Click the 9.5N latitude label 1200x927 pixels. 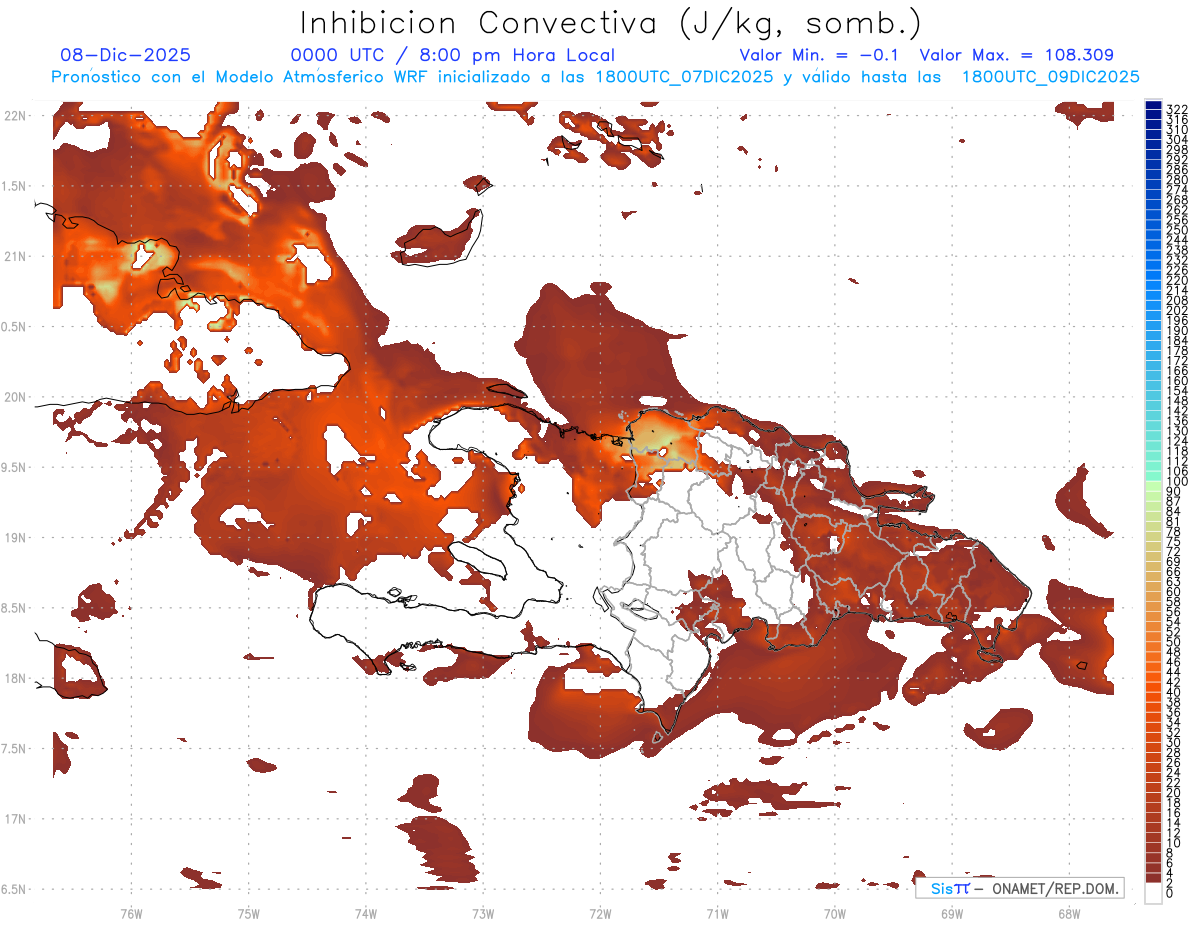coord(14,468)
